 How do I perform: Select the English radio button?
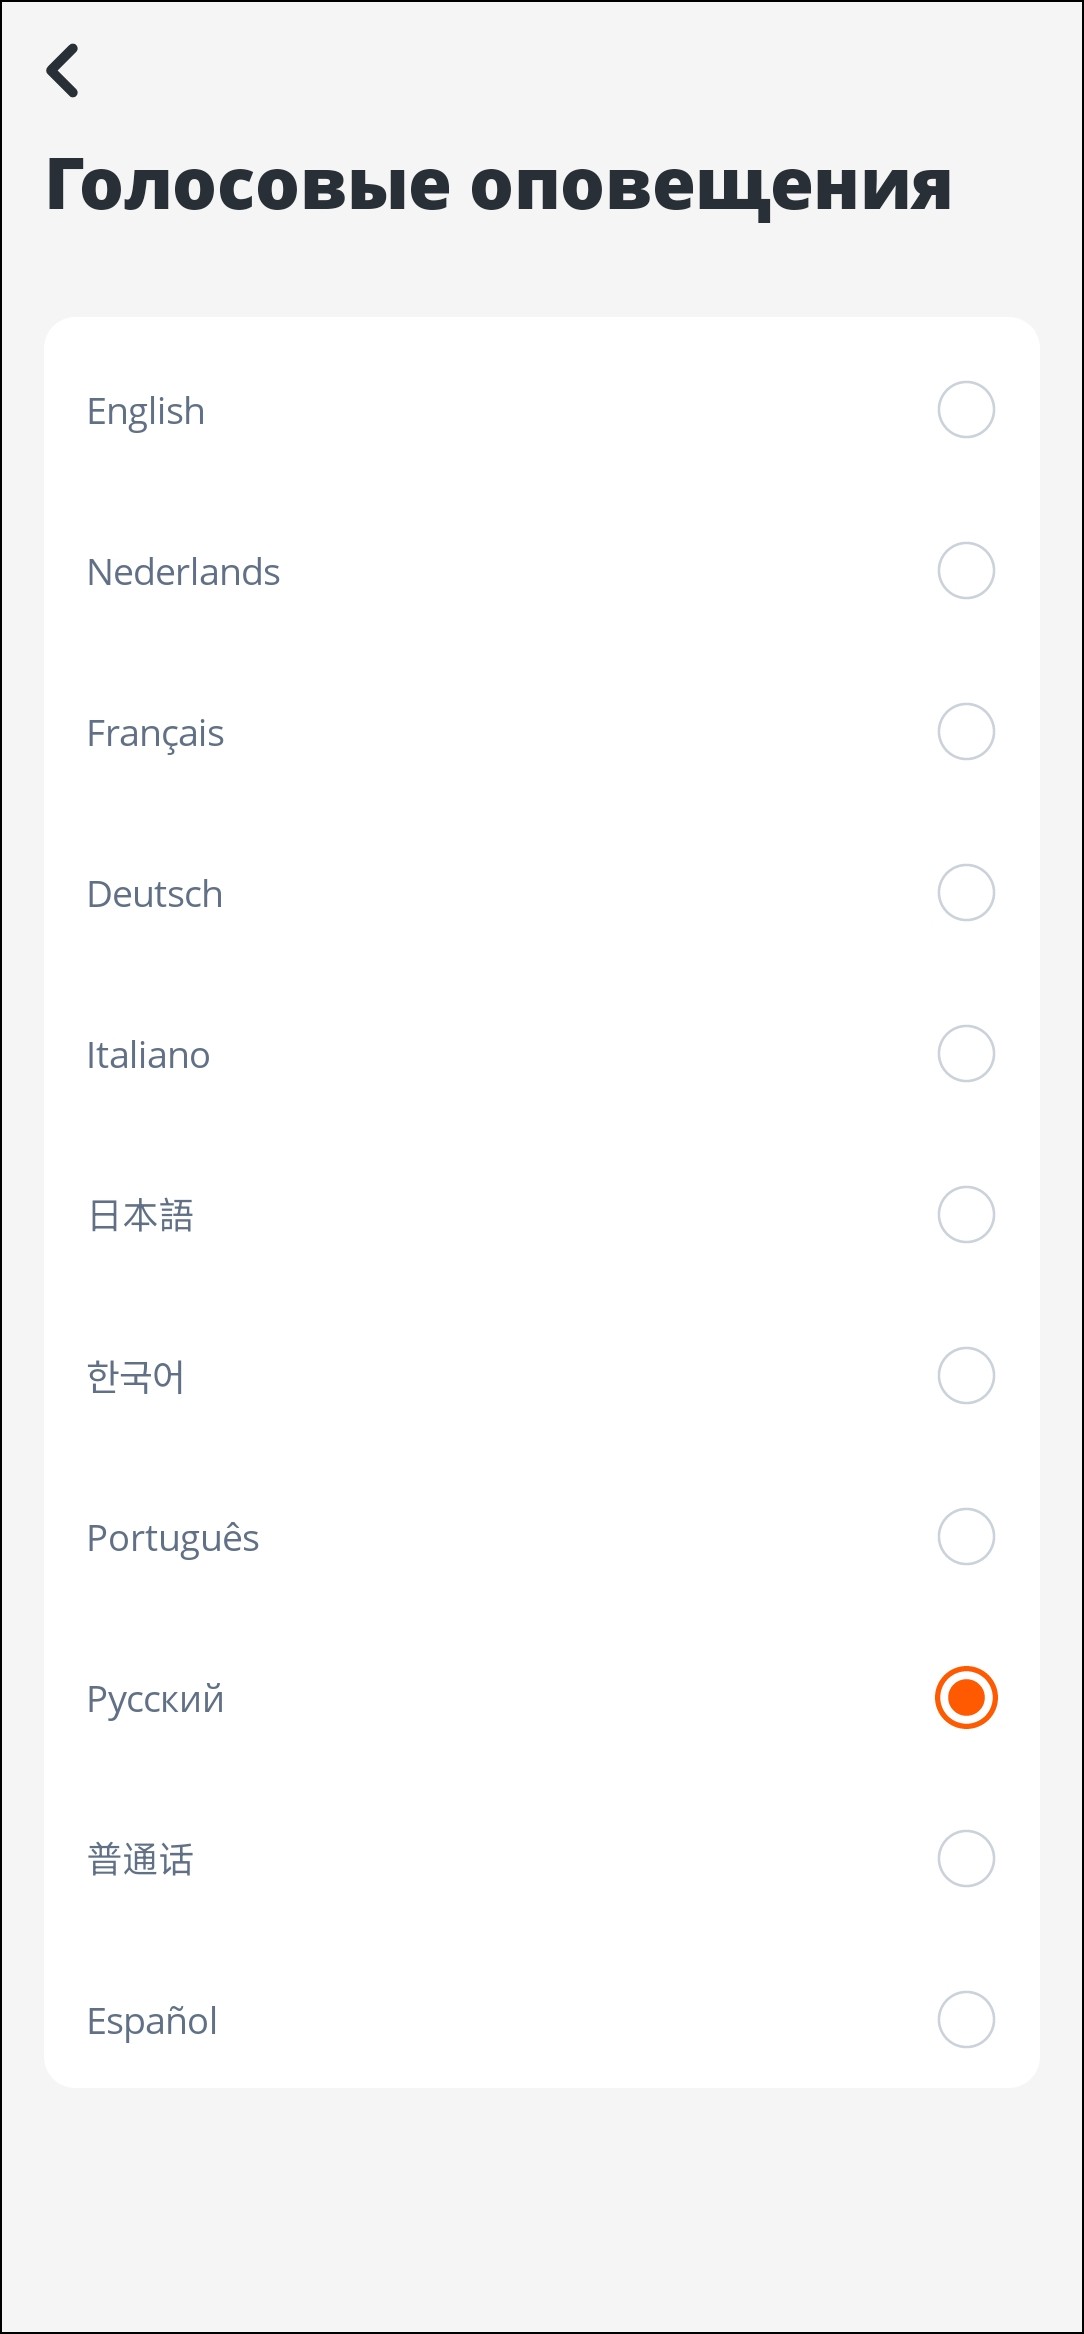click(x=965, y=410)
